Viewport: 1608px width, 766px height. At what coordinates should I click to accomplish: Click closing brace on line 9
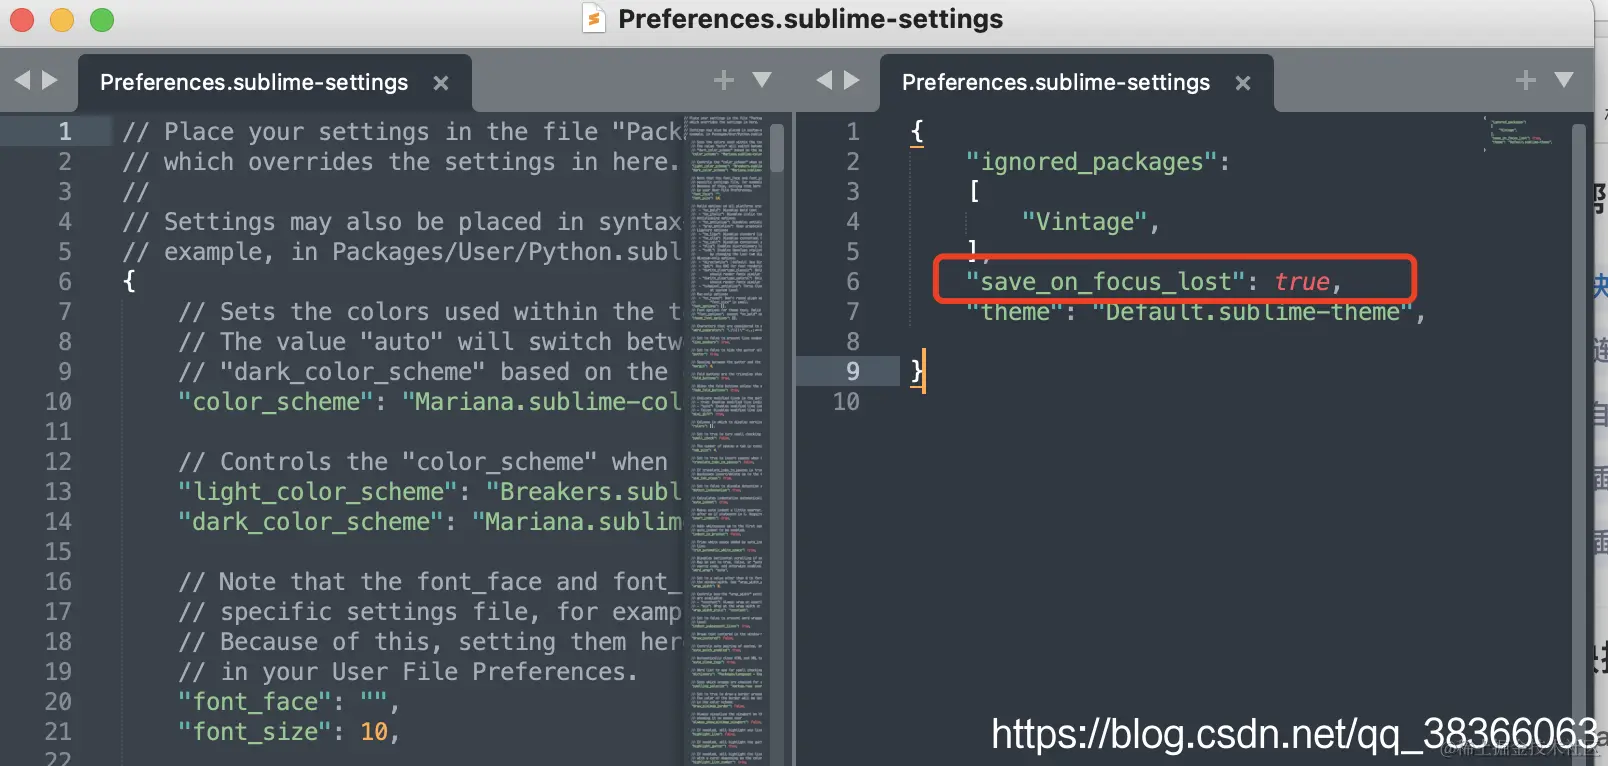click(917, 371)
